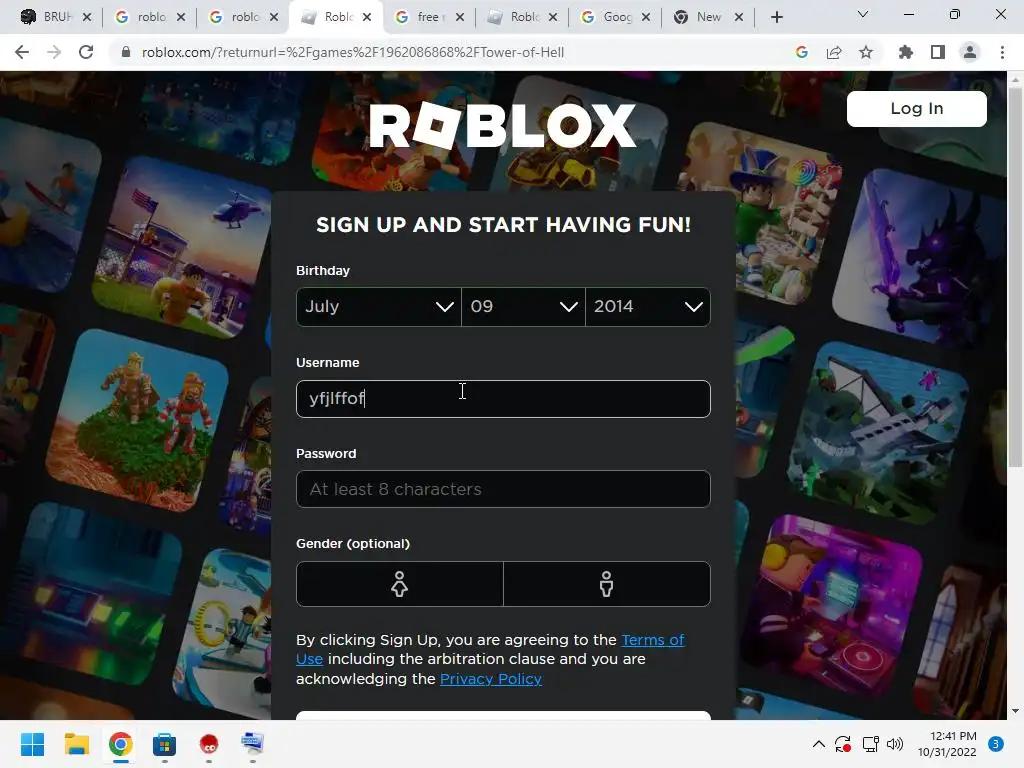Focus the Username input field
Image resolution: width=1024 pixels, height=768 pixels.
point(503,398)
